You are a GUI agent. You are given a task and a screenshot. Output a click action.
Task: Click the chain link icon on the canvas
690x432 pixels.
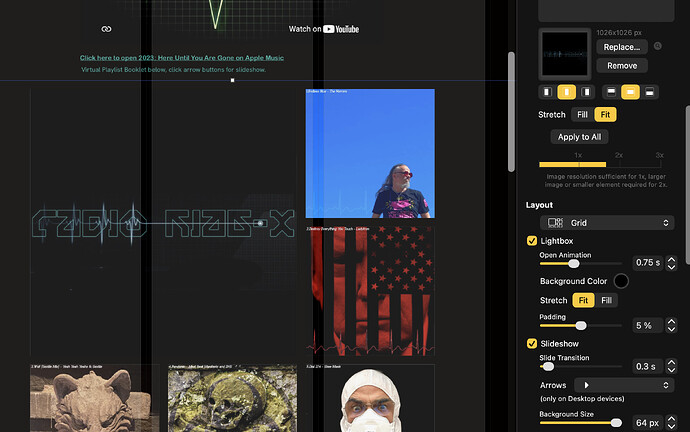(106, 29)
